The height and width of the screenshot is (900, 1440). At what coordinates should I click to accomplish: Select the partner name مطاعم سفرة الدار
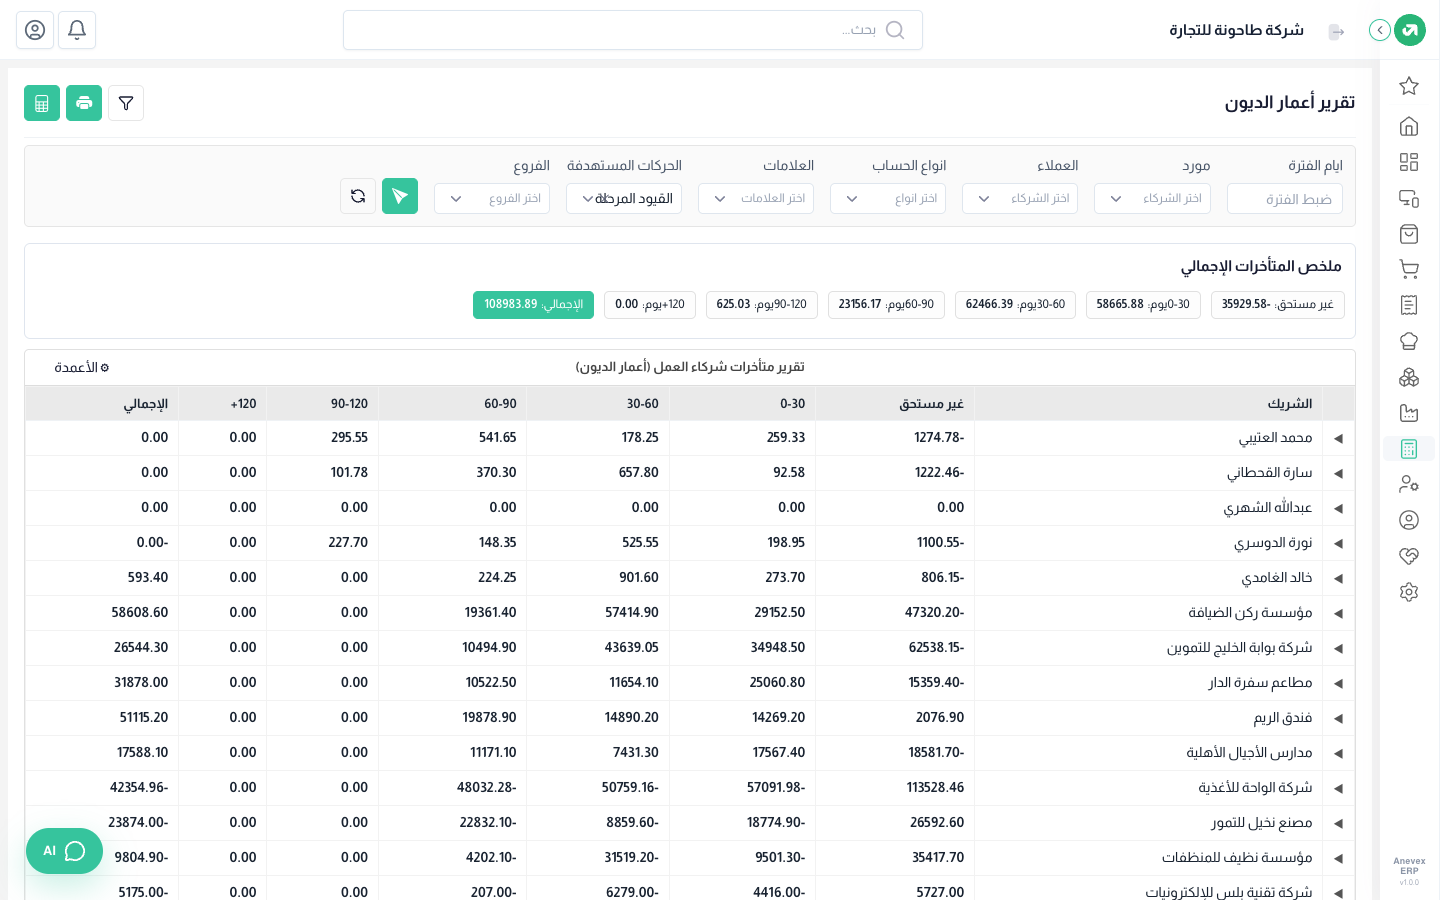click(x=1260, y=683)
